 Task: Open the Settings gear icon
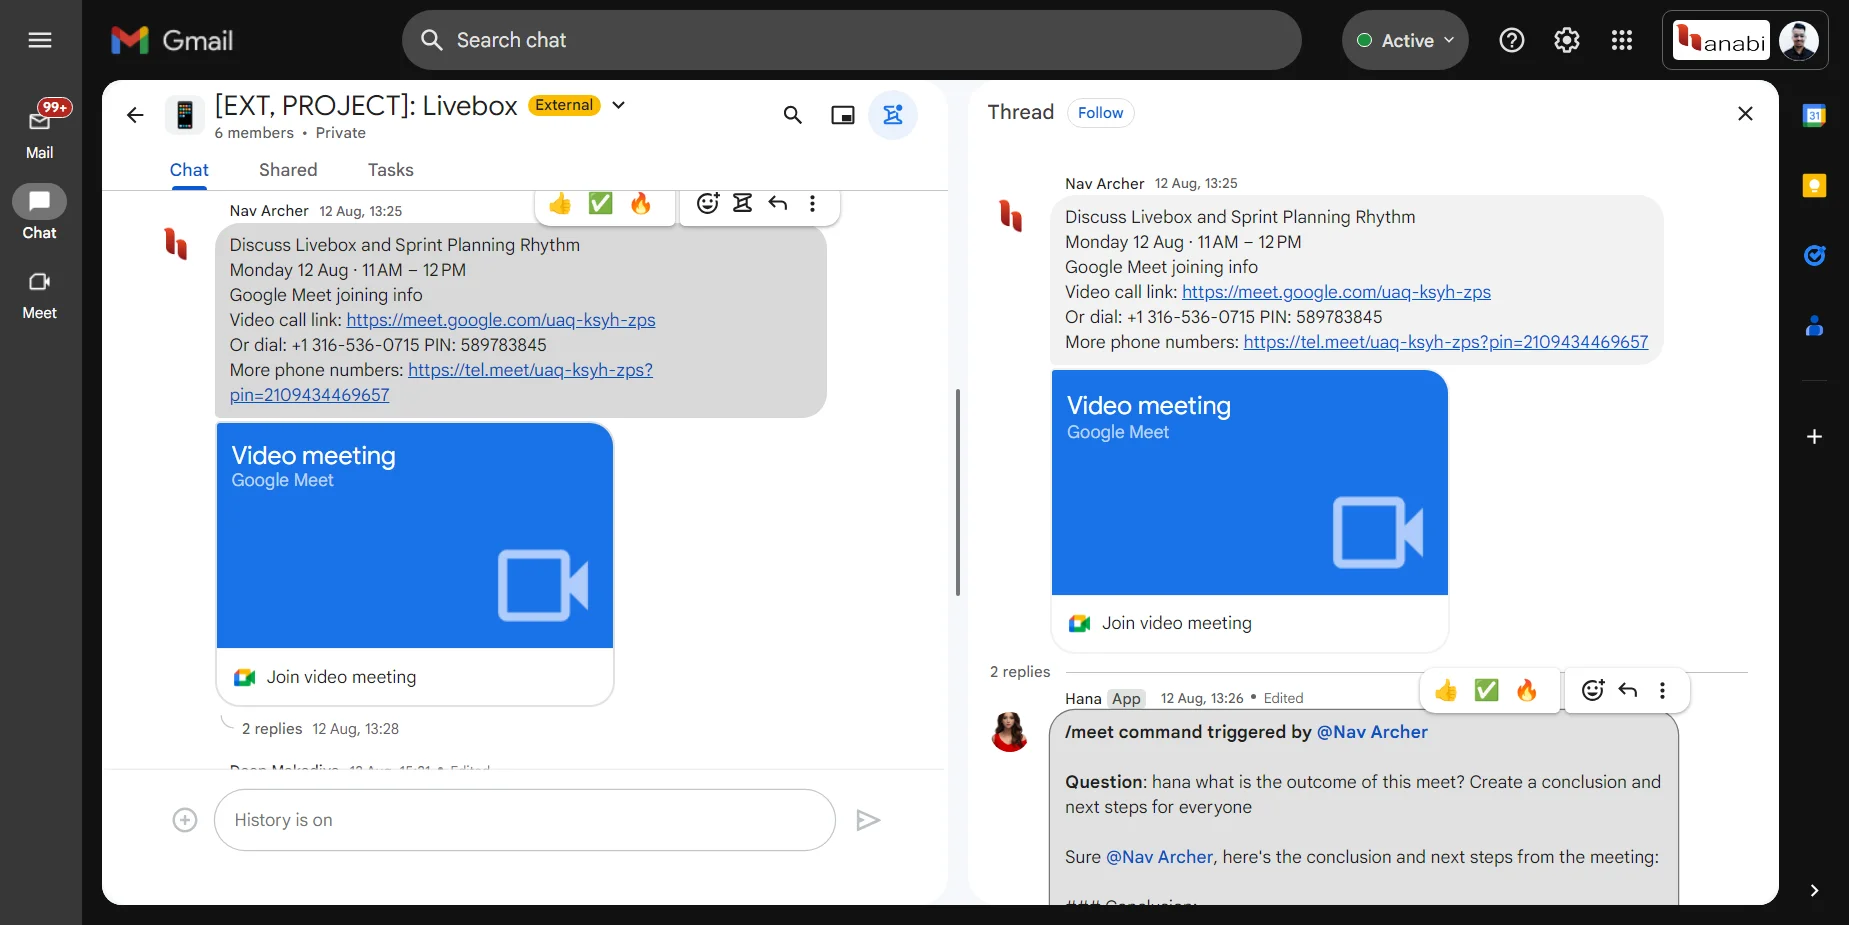point(1567,40)
